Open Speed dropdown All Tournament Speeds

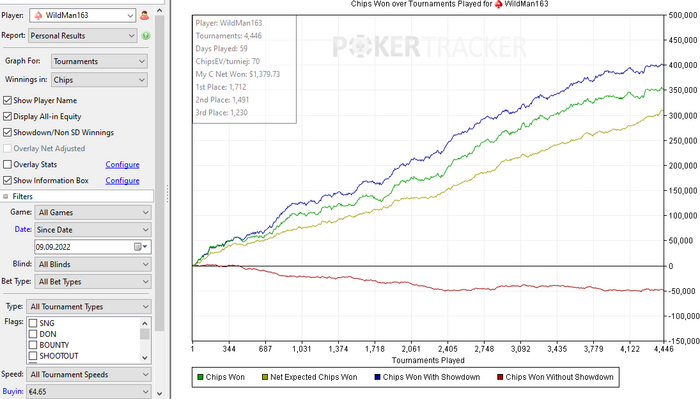pos(89,374)
